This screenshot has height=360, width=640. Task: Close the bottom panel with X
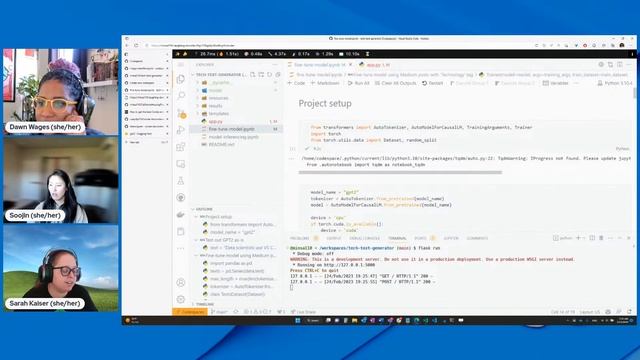coord(629,238)
